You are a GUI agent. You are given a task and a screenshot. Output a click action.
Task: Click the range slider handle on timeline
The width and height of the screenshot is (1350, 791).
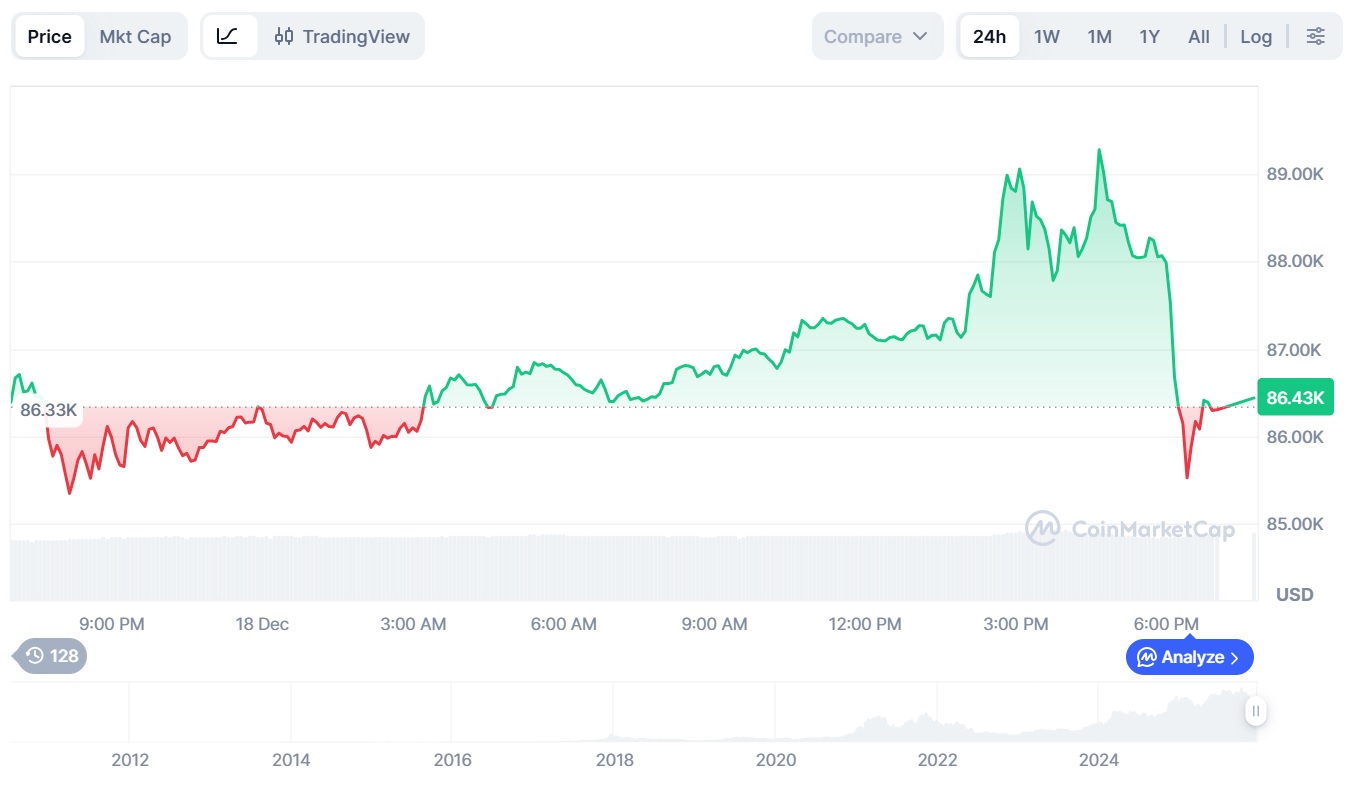[x=1256, y=711]
